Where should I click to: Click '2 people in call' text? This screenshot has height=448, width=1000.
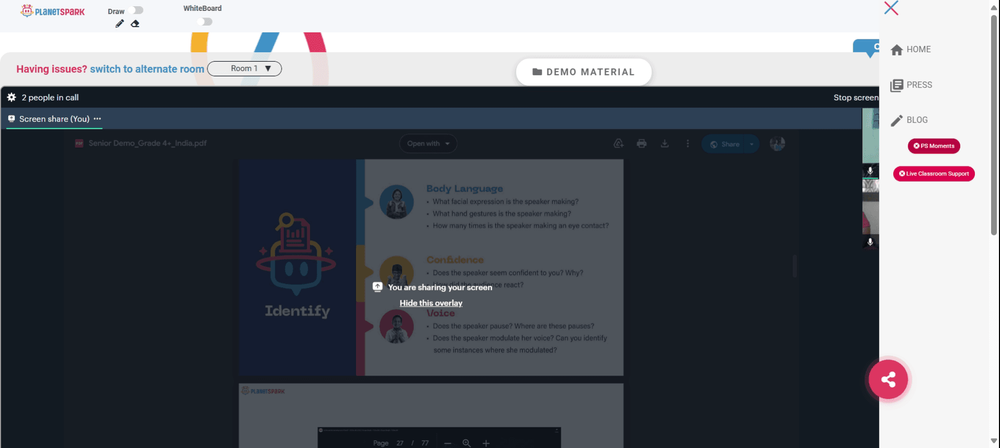tap(50, 98)
